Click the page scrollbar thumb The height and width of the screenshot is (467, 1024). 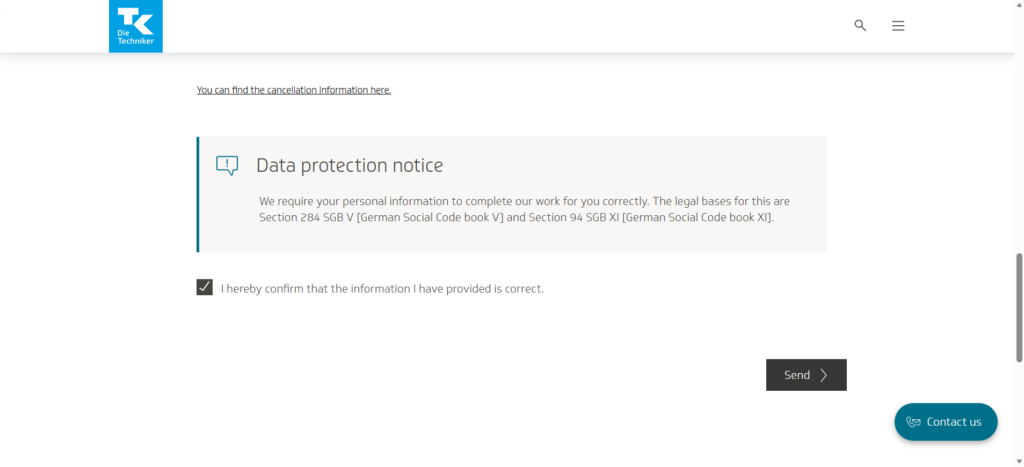(x=1018, y=308)
